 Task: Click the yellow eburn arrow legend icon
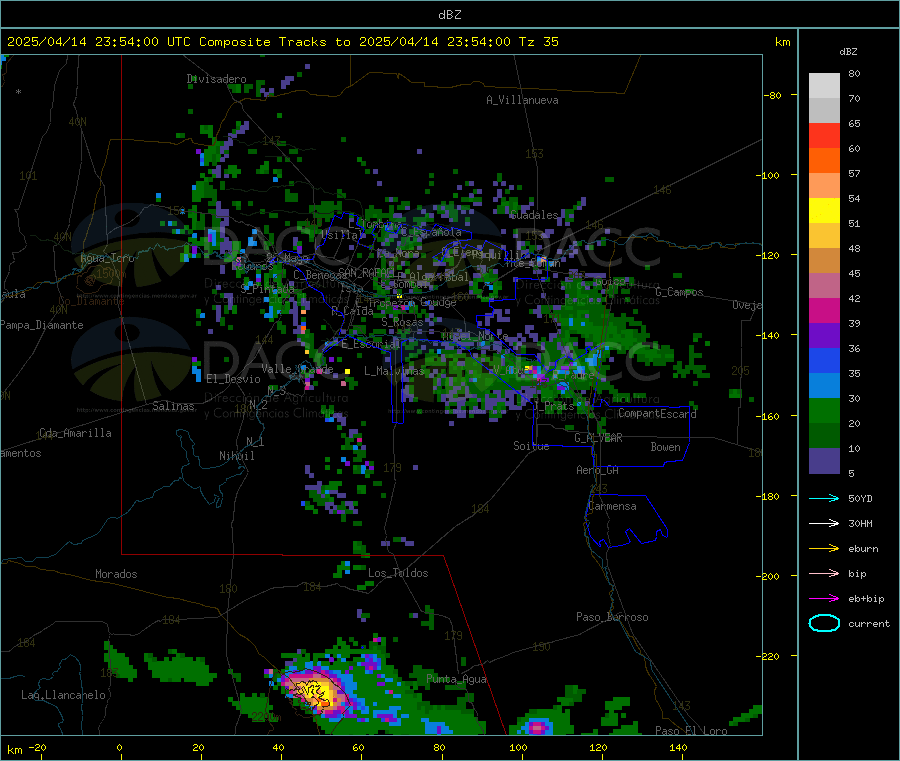click(x=824, y=549)
